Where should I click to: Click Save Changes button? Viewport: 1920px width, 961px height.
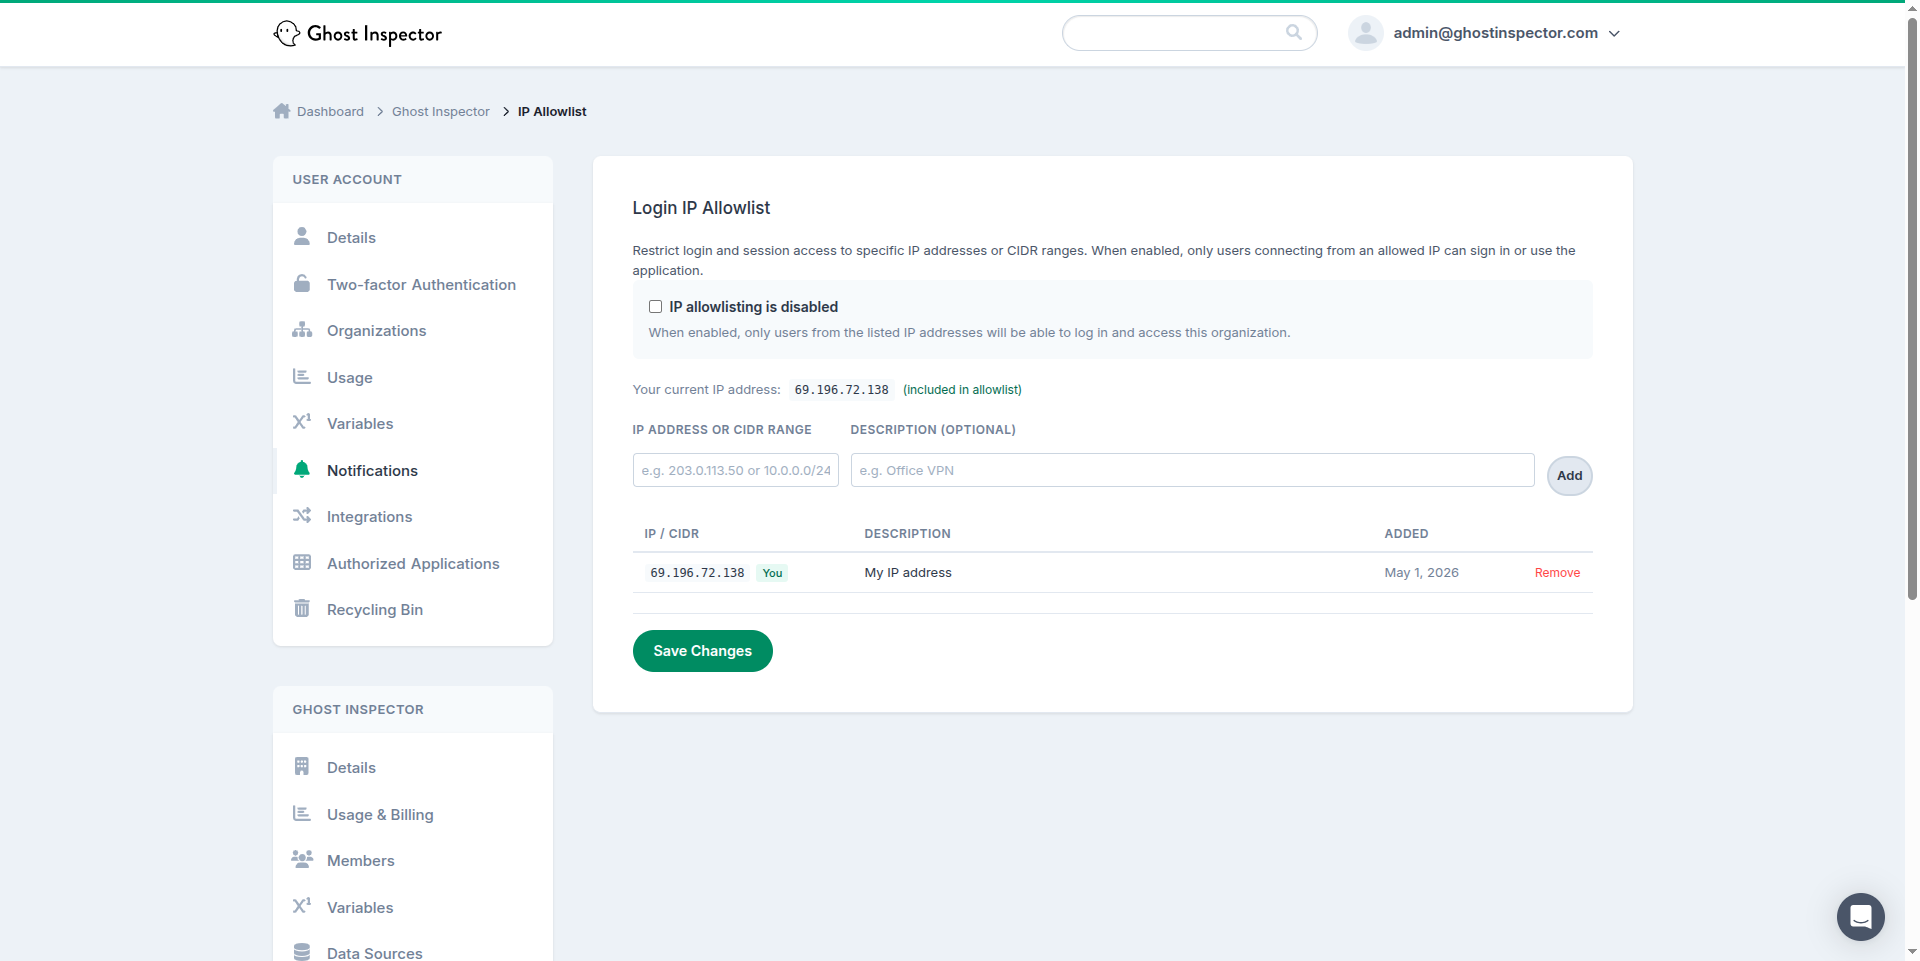702,651
